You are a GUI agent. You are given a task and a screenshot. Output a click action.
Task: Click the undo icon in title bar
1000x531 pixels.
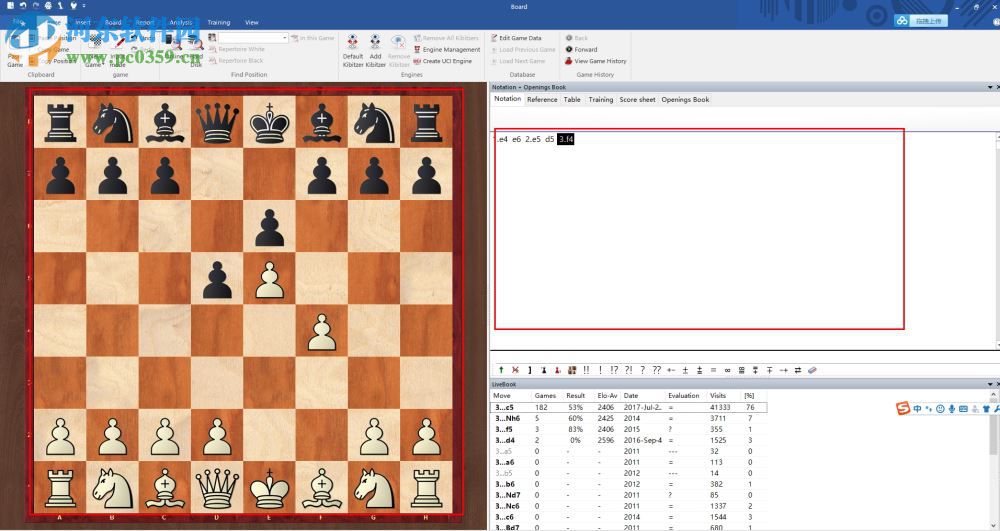(23, 5)
